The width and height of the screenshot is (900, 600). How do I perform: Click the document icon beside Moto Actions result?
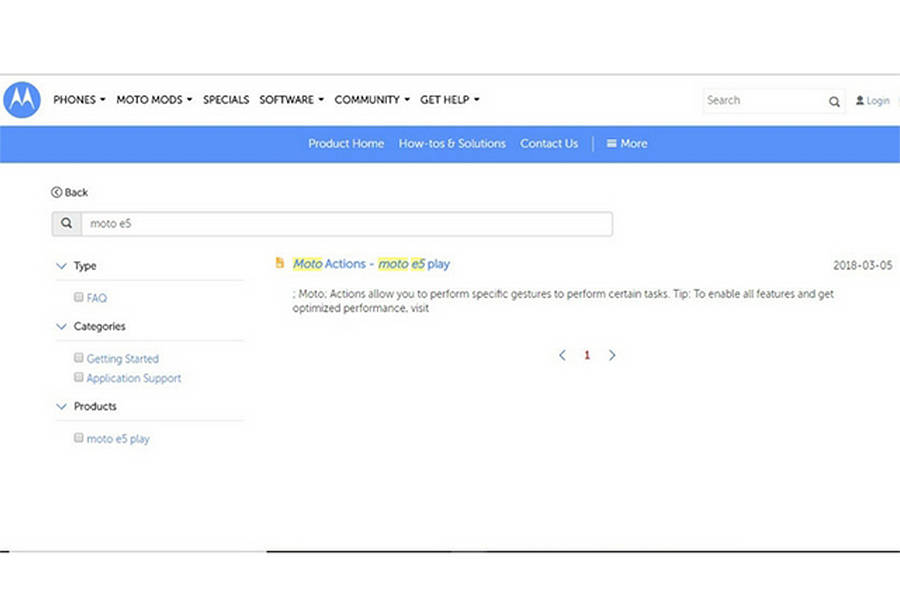(x=280, y=263)
